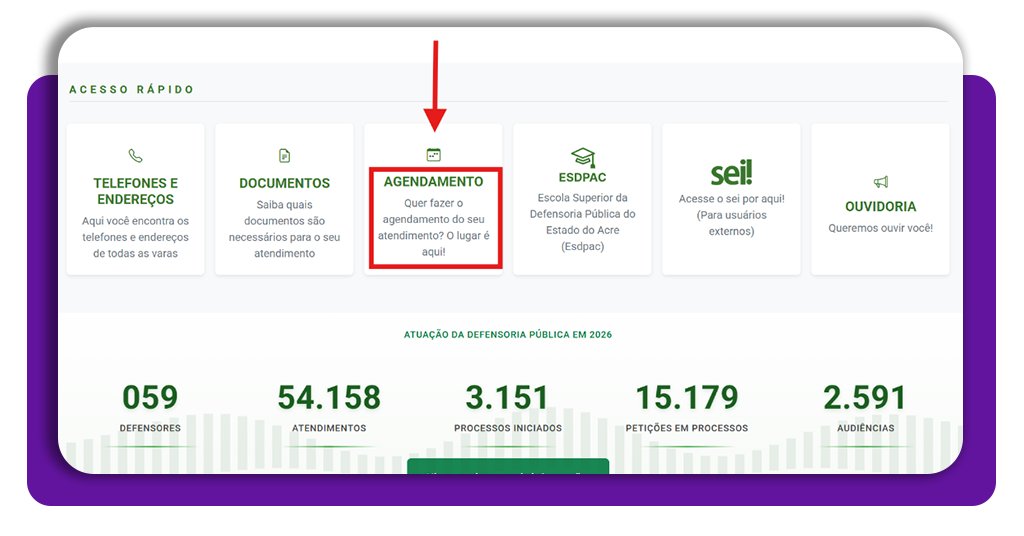Click the 3.151 Processos Iniciados figure

pos(507,398)
